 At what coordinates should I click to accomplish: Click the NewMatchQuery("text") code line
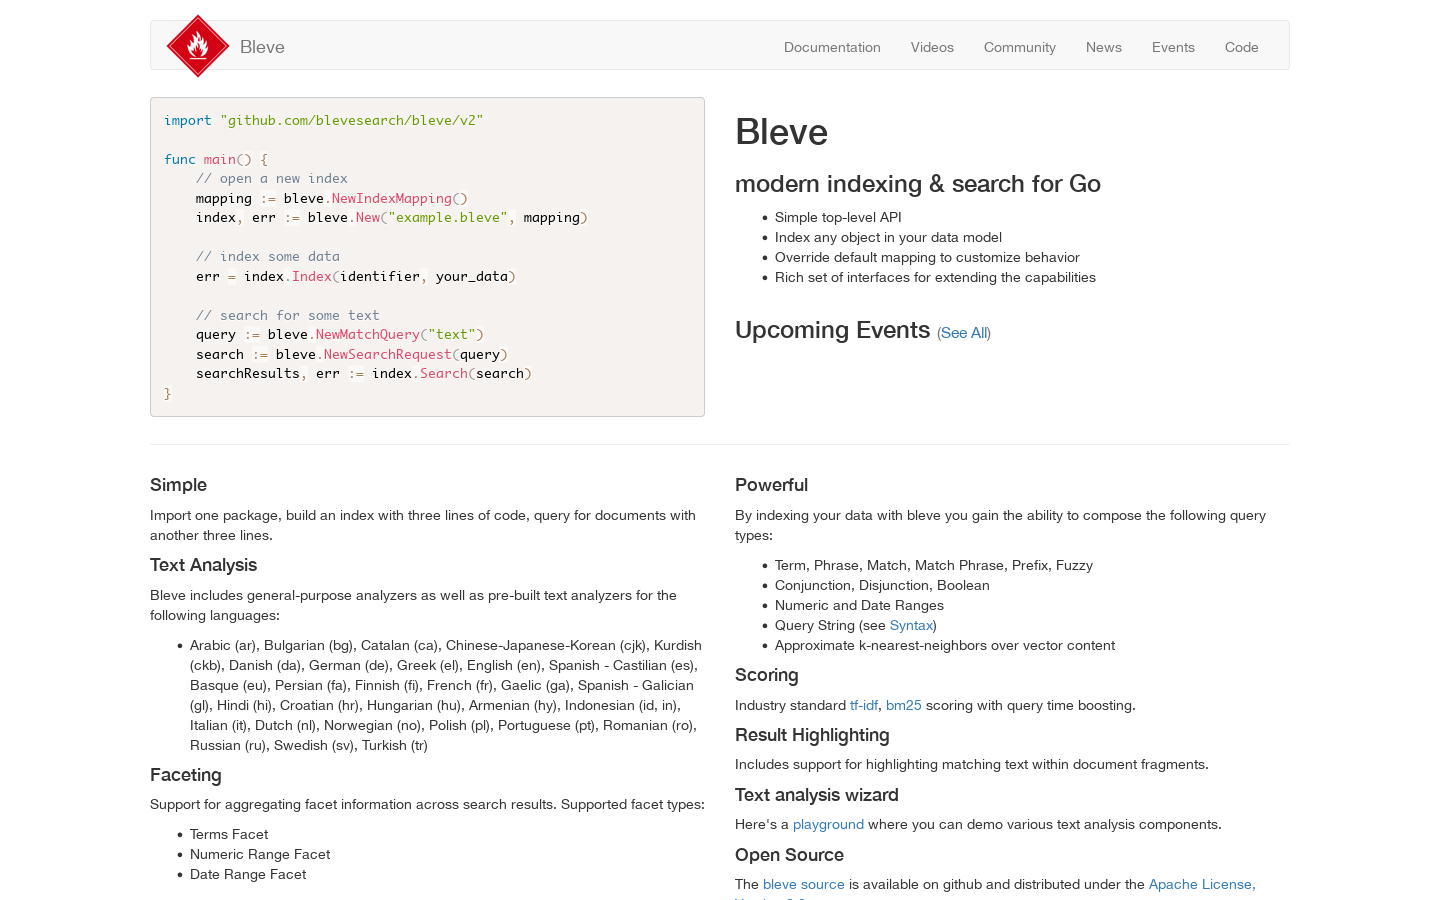click(x=340, y=334)
